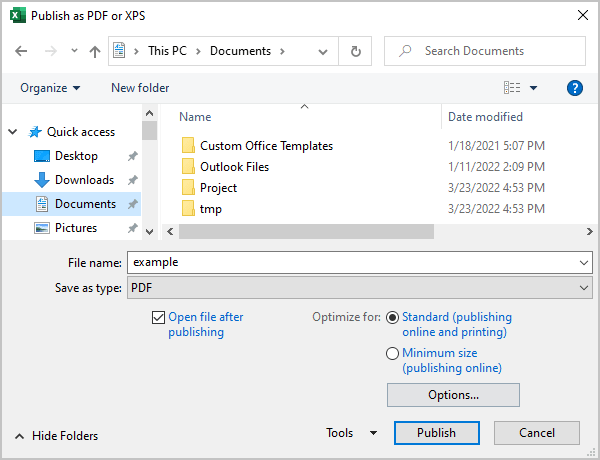Go up one folder level
Viewport: 600px width, 460px height.
95,51
